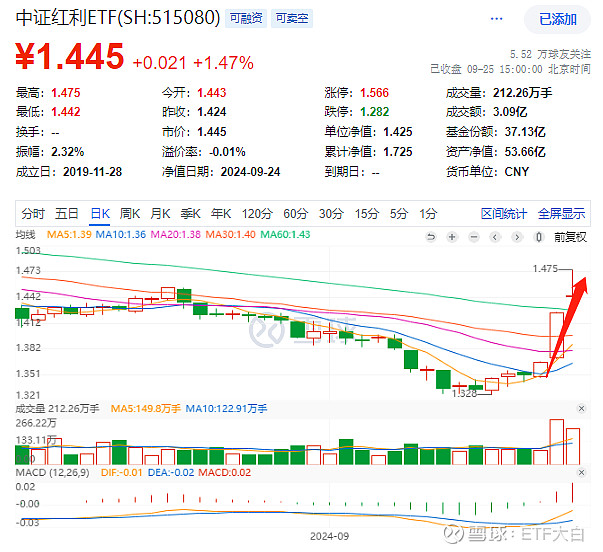
Task: Switch to the 分时 chart tab
Action: (33, 213)
